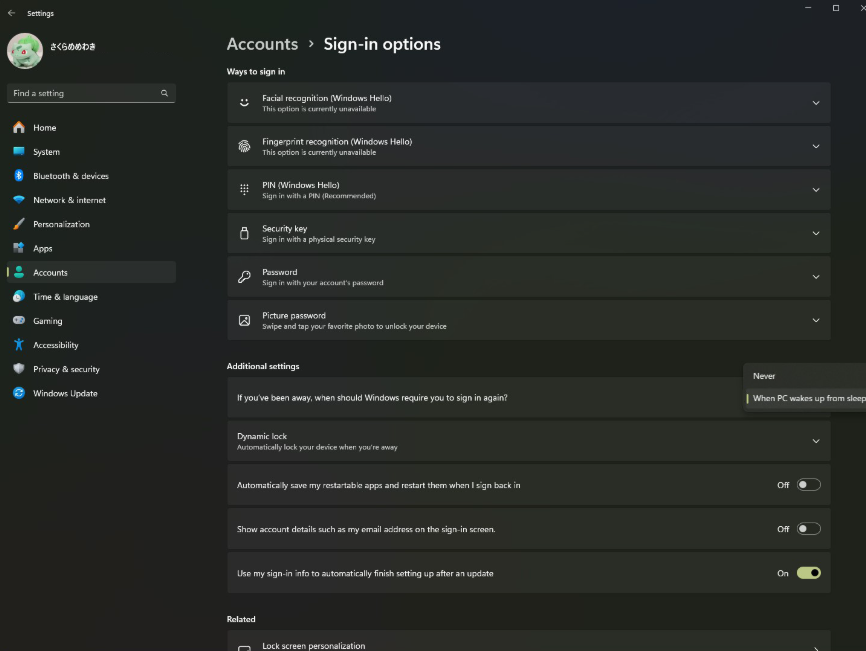The width and height of the screenshot is (866, 651).
Task: Expand the PIN (Windows Hello) chevron
Action: coord(815,190)
